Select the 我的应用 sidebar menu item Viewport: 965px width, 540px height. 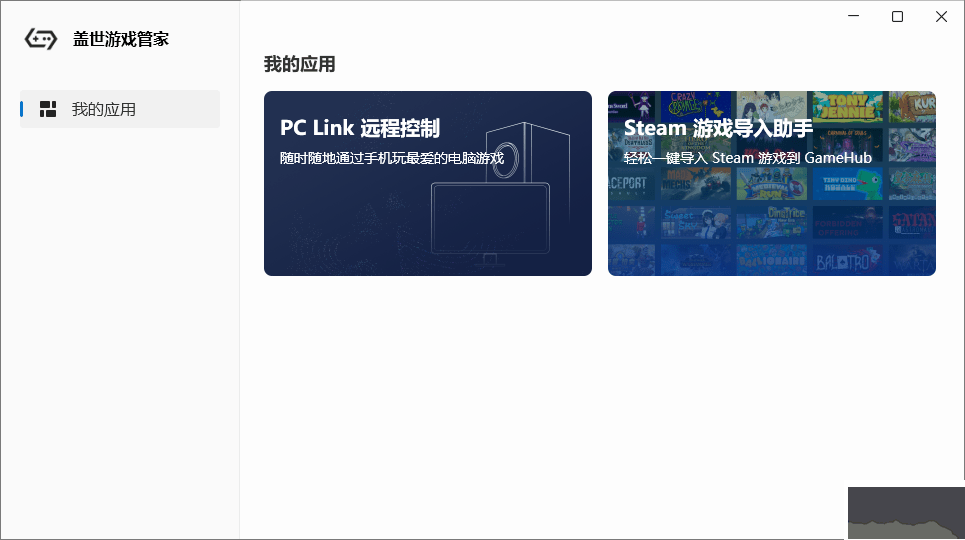click(x=120, y=109)
